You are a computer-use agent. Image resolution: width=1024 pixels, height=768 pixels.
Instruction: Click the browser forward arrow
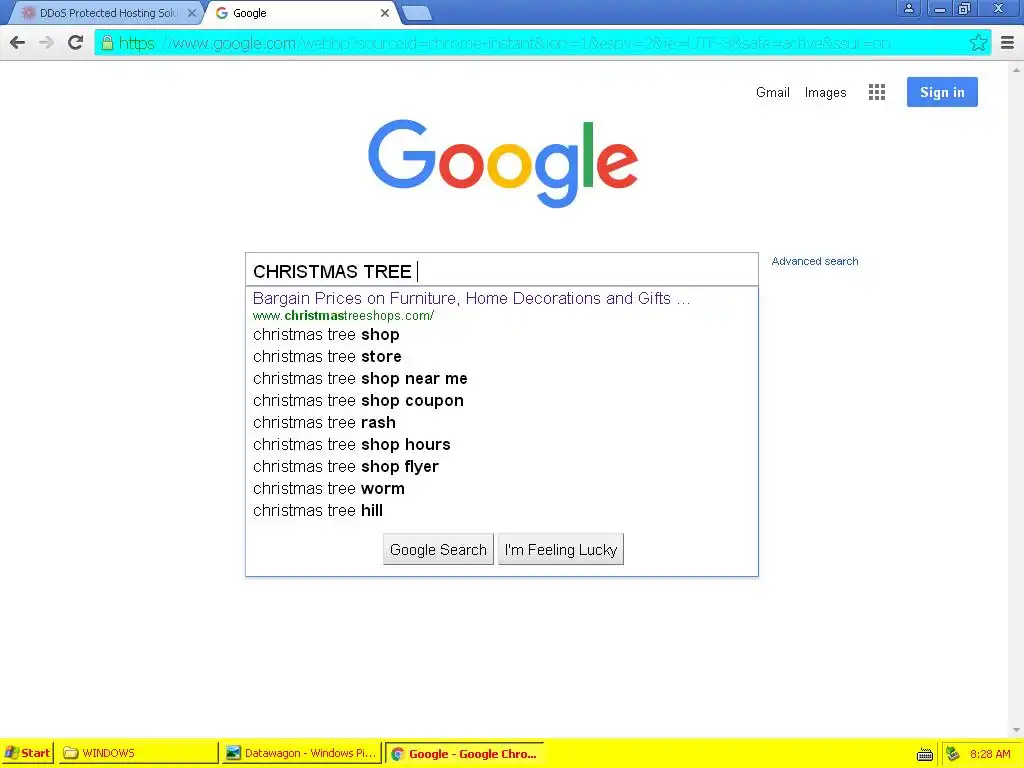click(x=46, y=43)
